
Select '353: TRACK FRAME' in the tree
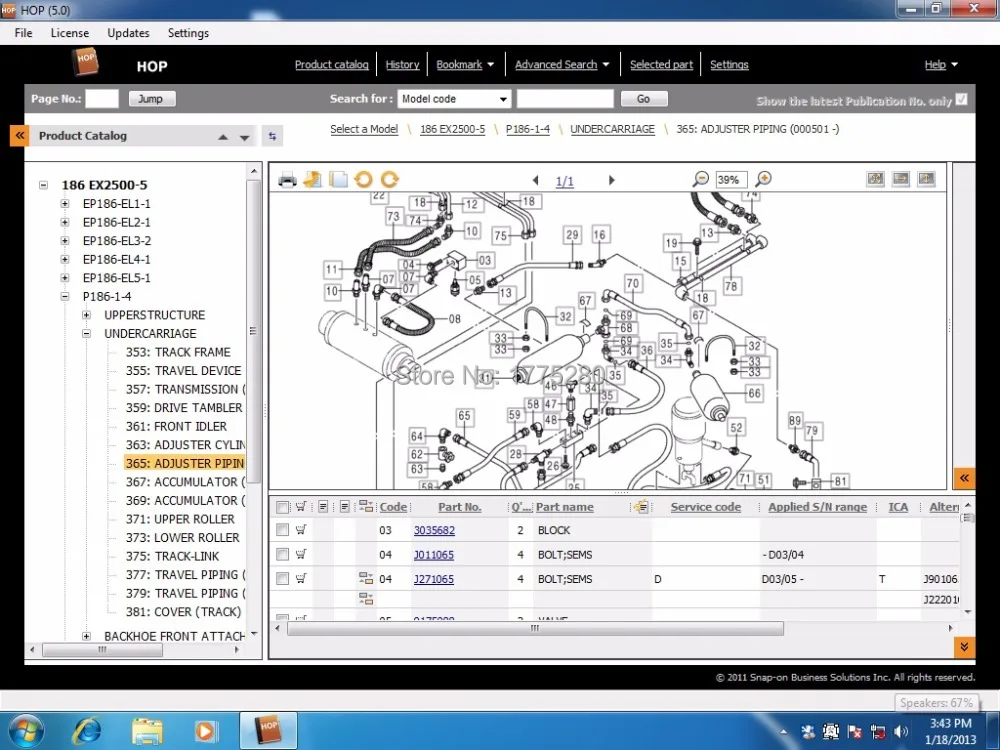pyautogui.click(x=178, y=352)
